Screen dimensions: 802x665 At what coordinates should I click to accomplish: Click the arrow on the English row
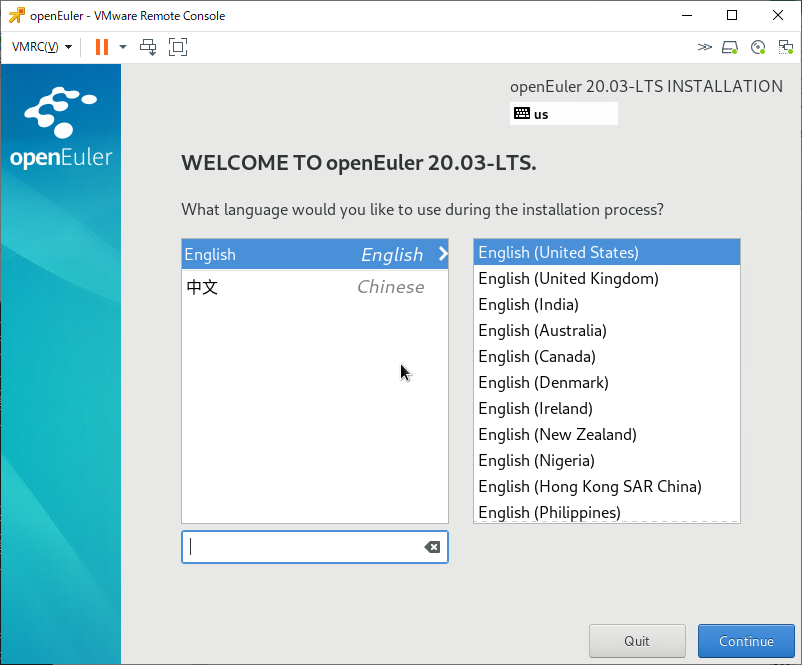click(443, 254)
